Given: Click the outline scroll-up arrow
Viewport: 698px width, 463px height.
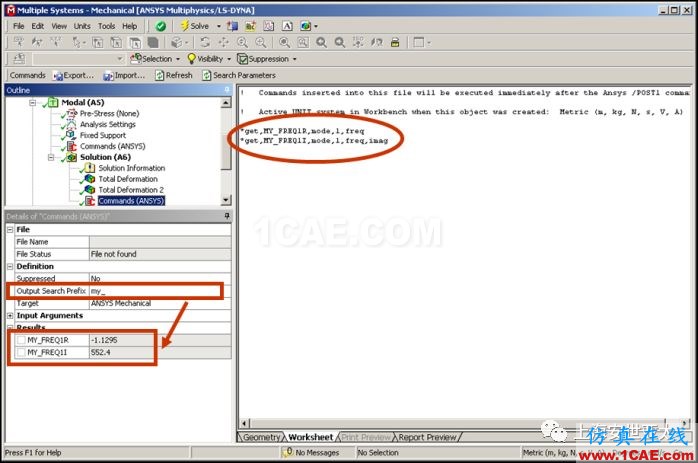Looking at the screenshot, I should coord(226,103).
